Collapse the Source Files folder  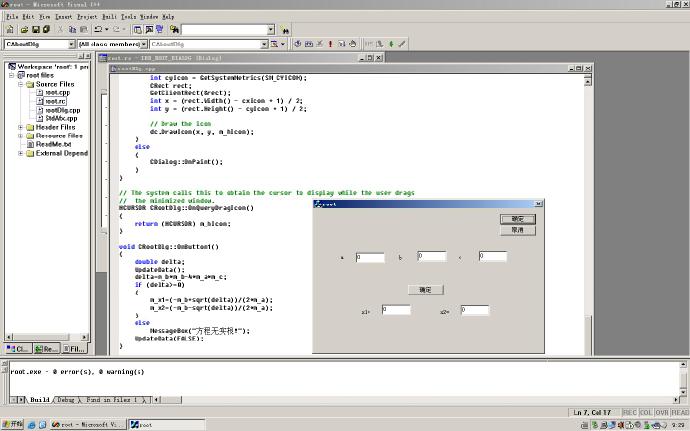click(20, 84)
